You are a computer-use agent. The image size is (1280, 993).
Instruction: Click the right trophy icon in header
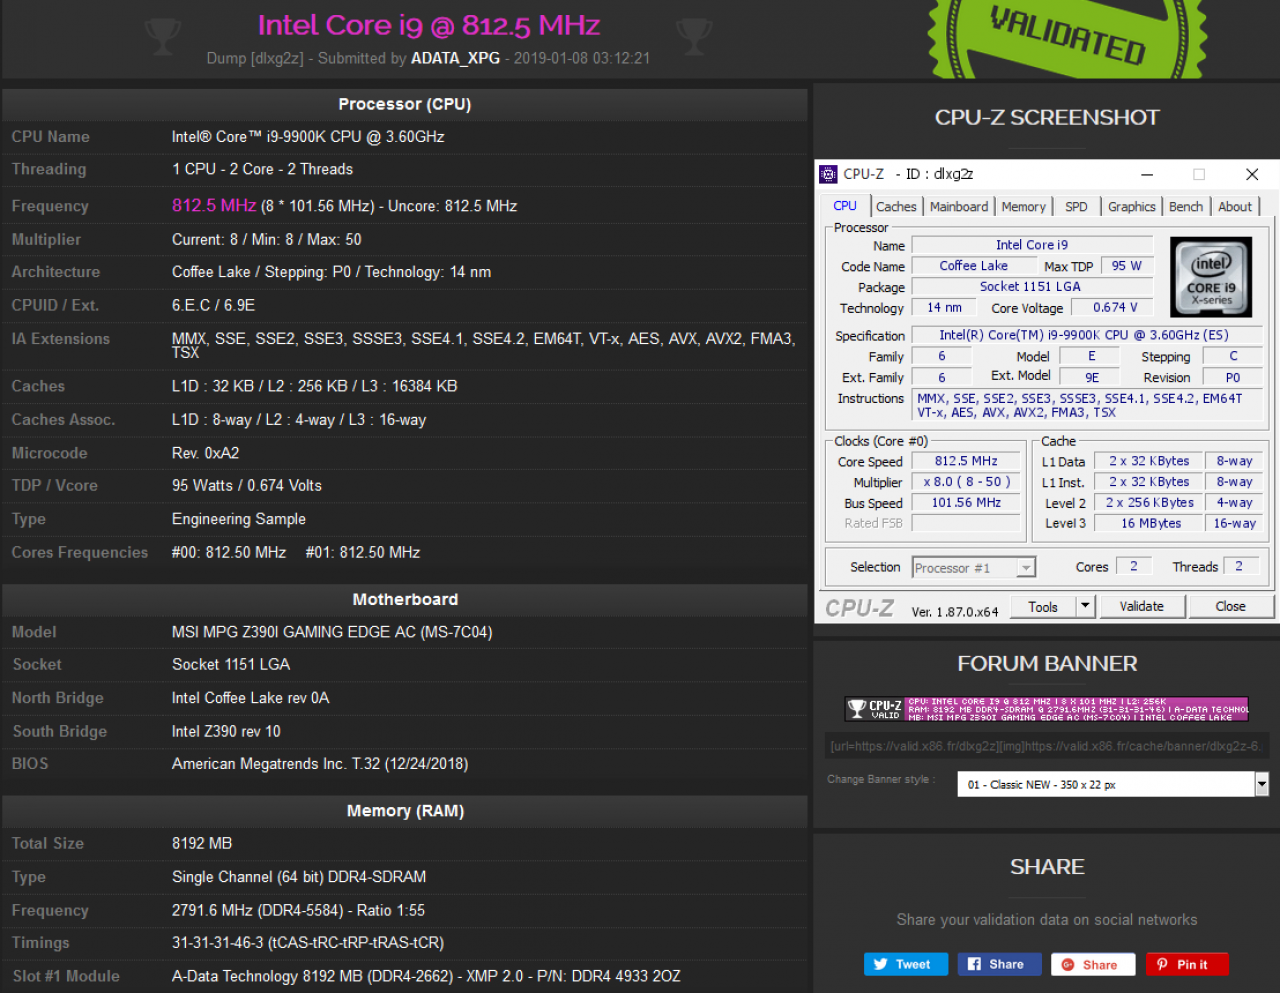(694, 37)
